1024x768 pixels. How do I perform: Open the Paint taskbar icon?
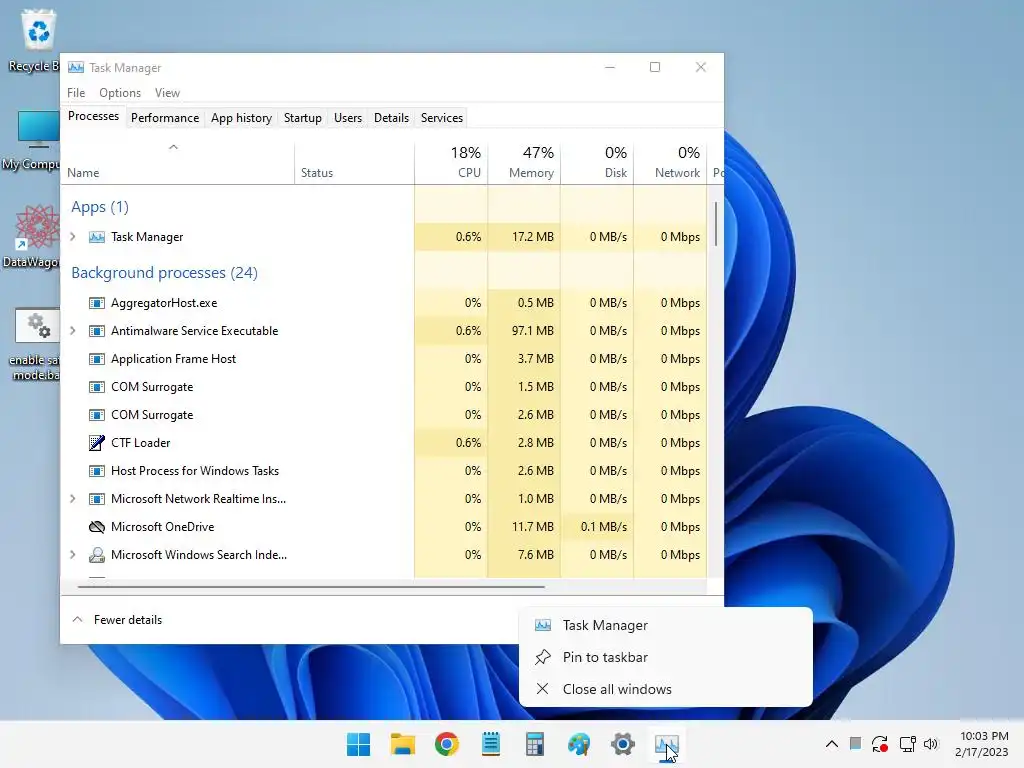pyautogui.click(x=579, y=744)
